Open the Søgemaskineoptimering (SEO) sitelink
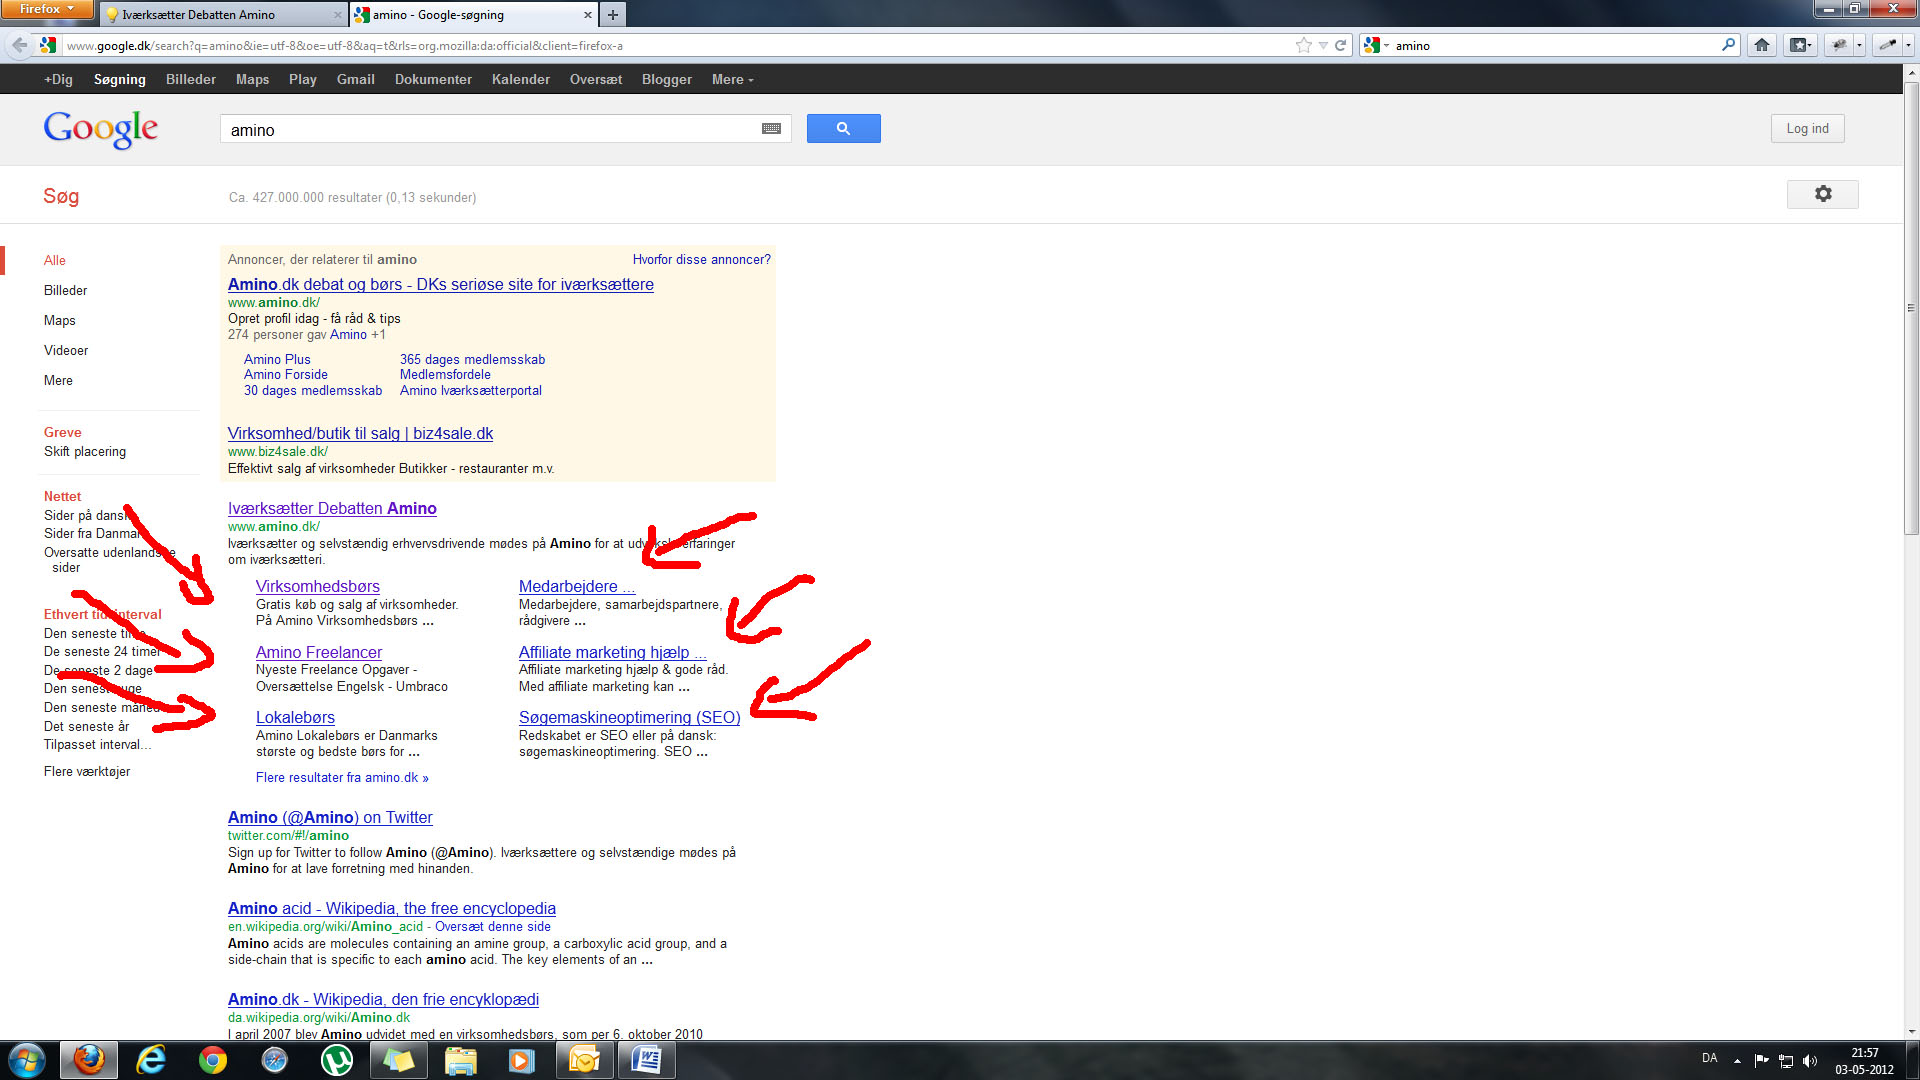 [x=629, y=717]
